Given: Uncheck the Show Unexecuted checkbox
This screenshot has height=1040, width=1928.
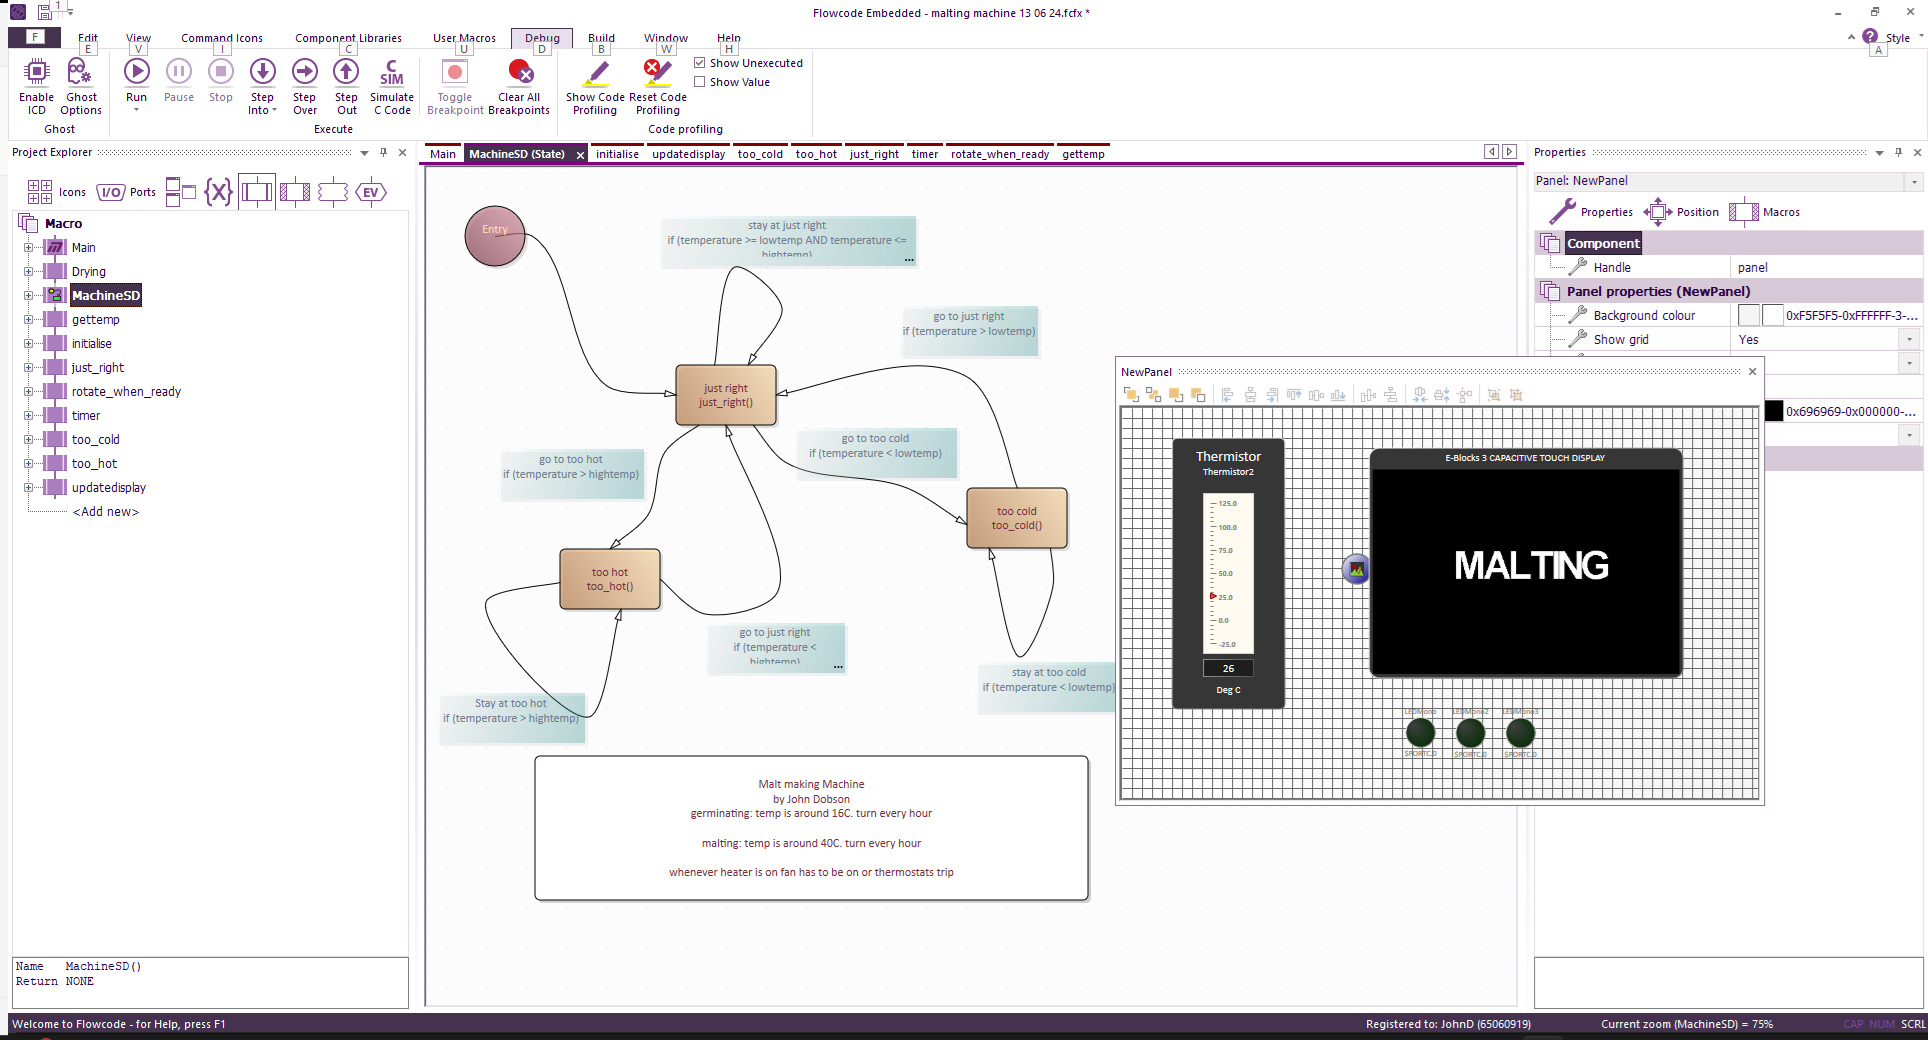Looking at the screenshot, I should [700, 63].
